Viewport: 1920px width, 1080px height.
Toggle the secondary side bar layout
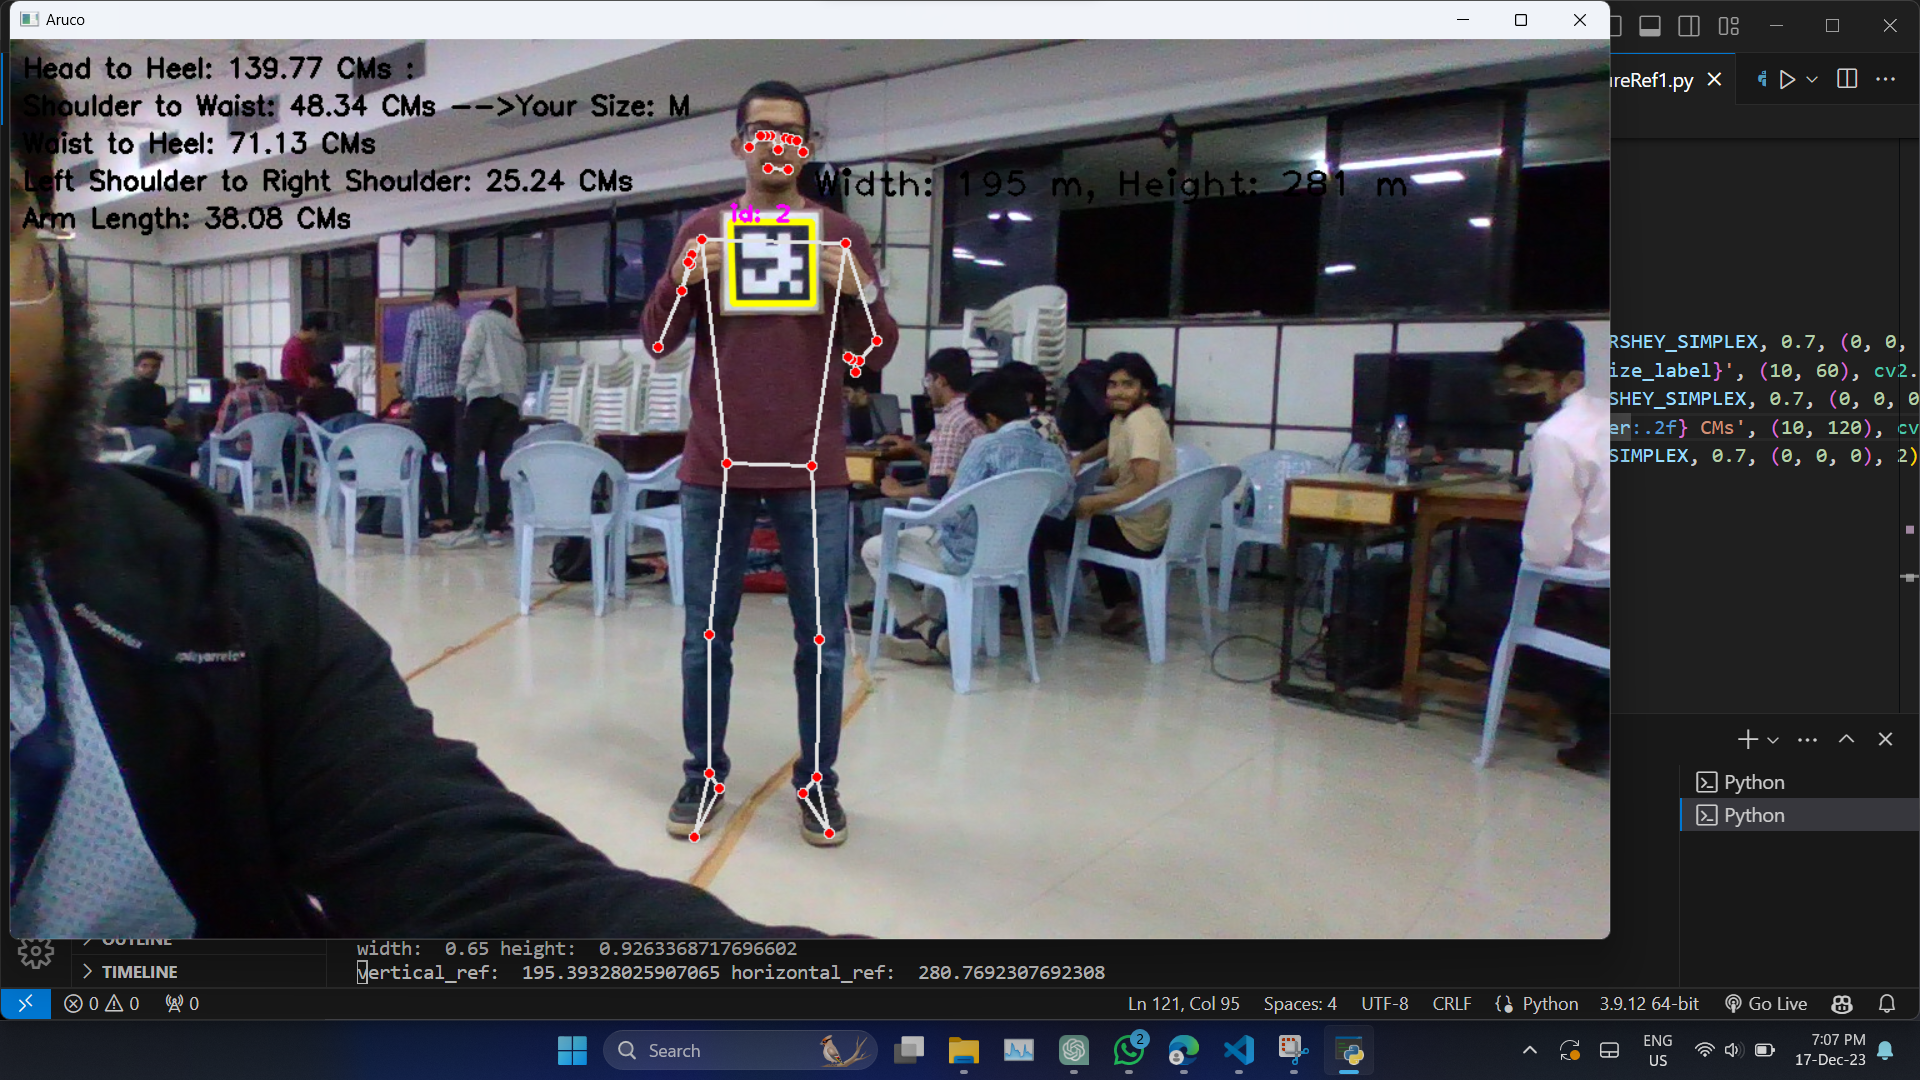[1689, 26]
